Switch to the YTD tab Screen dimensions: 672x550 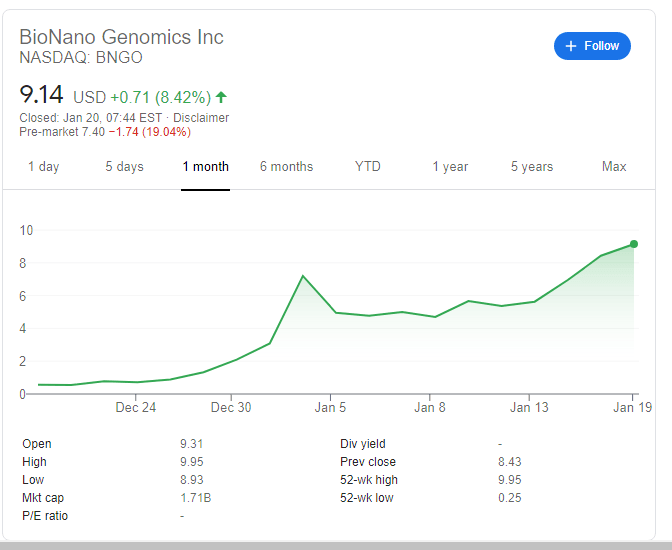(x=368, y=167)
